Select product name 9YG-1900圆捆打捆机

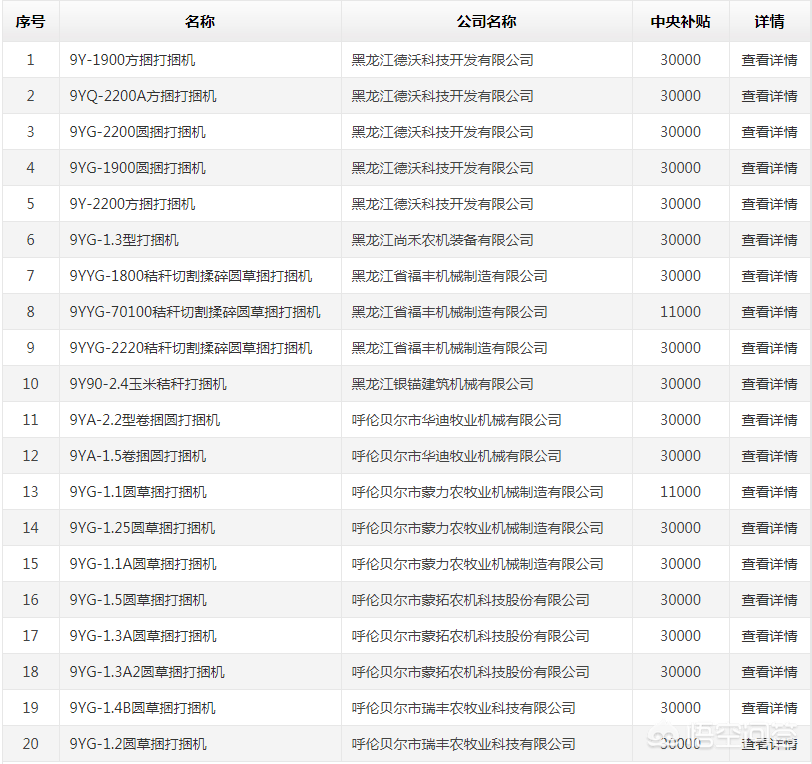138,168
